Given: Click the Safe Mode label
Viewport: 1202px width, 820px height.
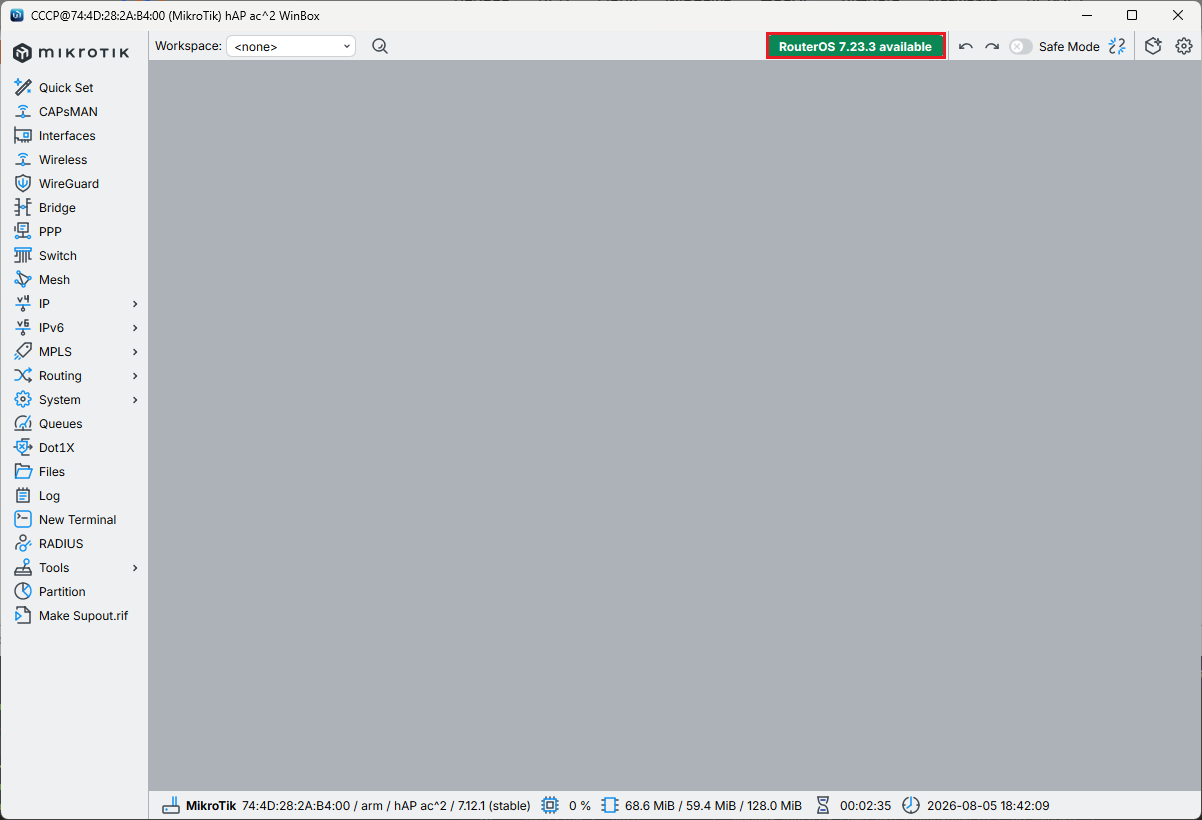Looking at the screenshot, I should 1069,47.
